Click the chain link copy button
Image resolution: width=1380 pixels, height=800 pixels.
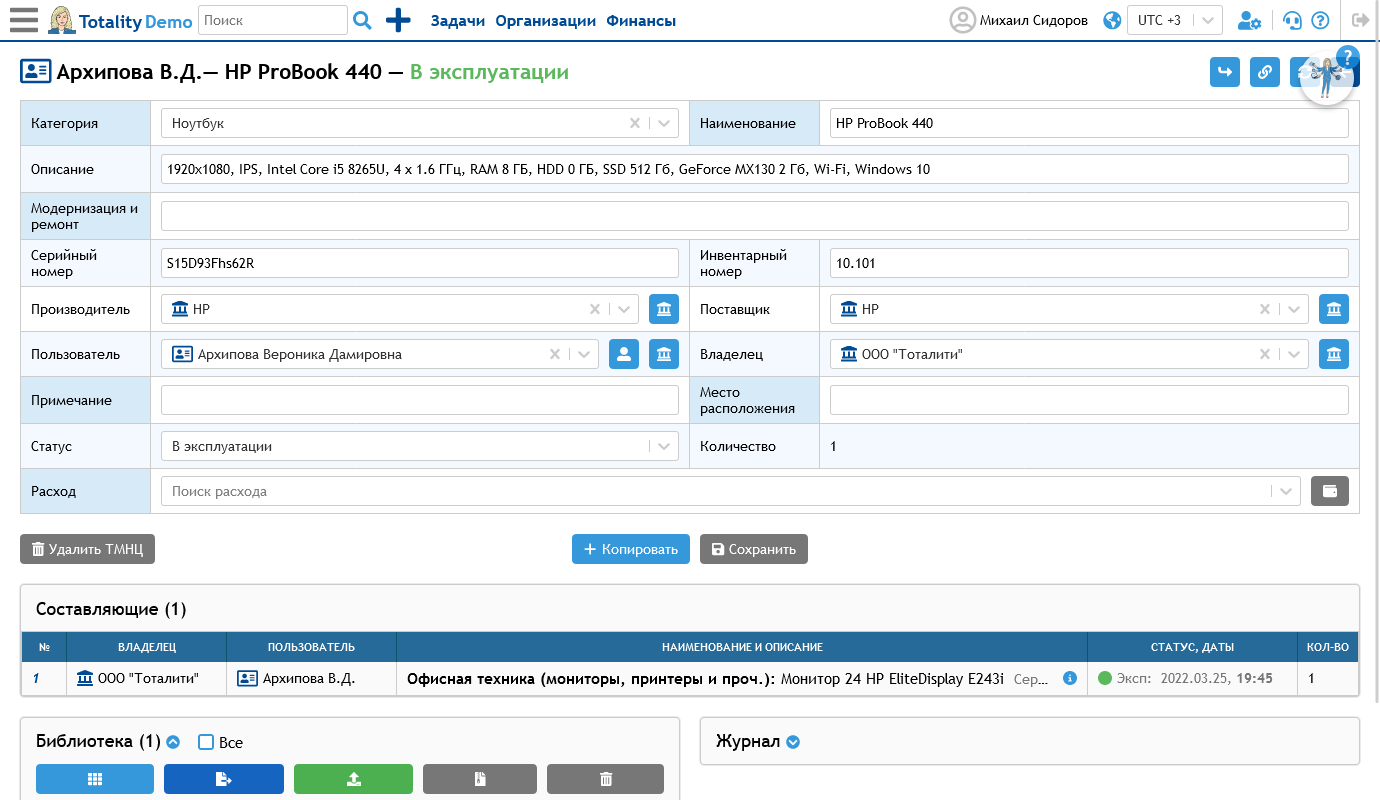pyautogui.click(x=1265, y=72)
